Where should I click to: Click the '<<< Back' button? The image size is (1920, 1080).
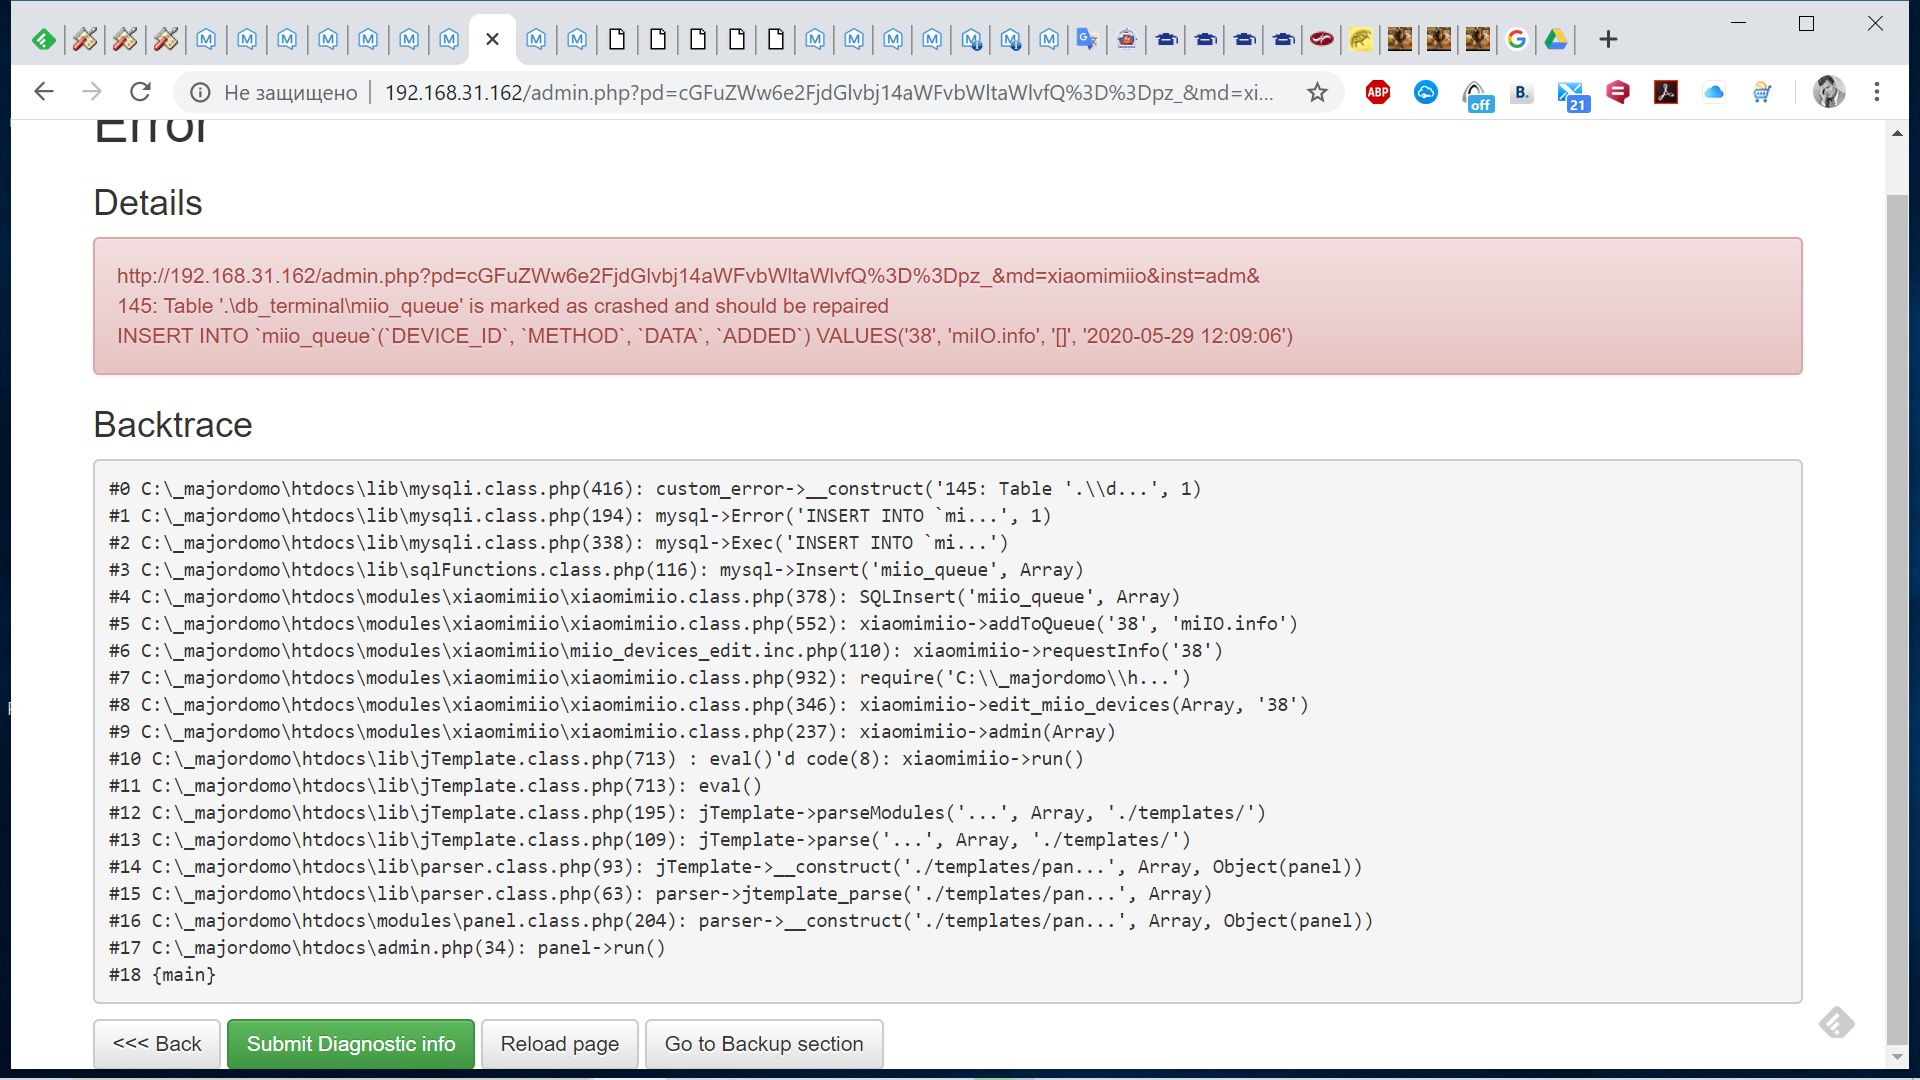pos(157,1044)
